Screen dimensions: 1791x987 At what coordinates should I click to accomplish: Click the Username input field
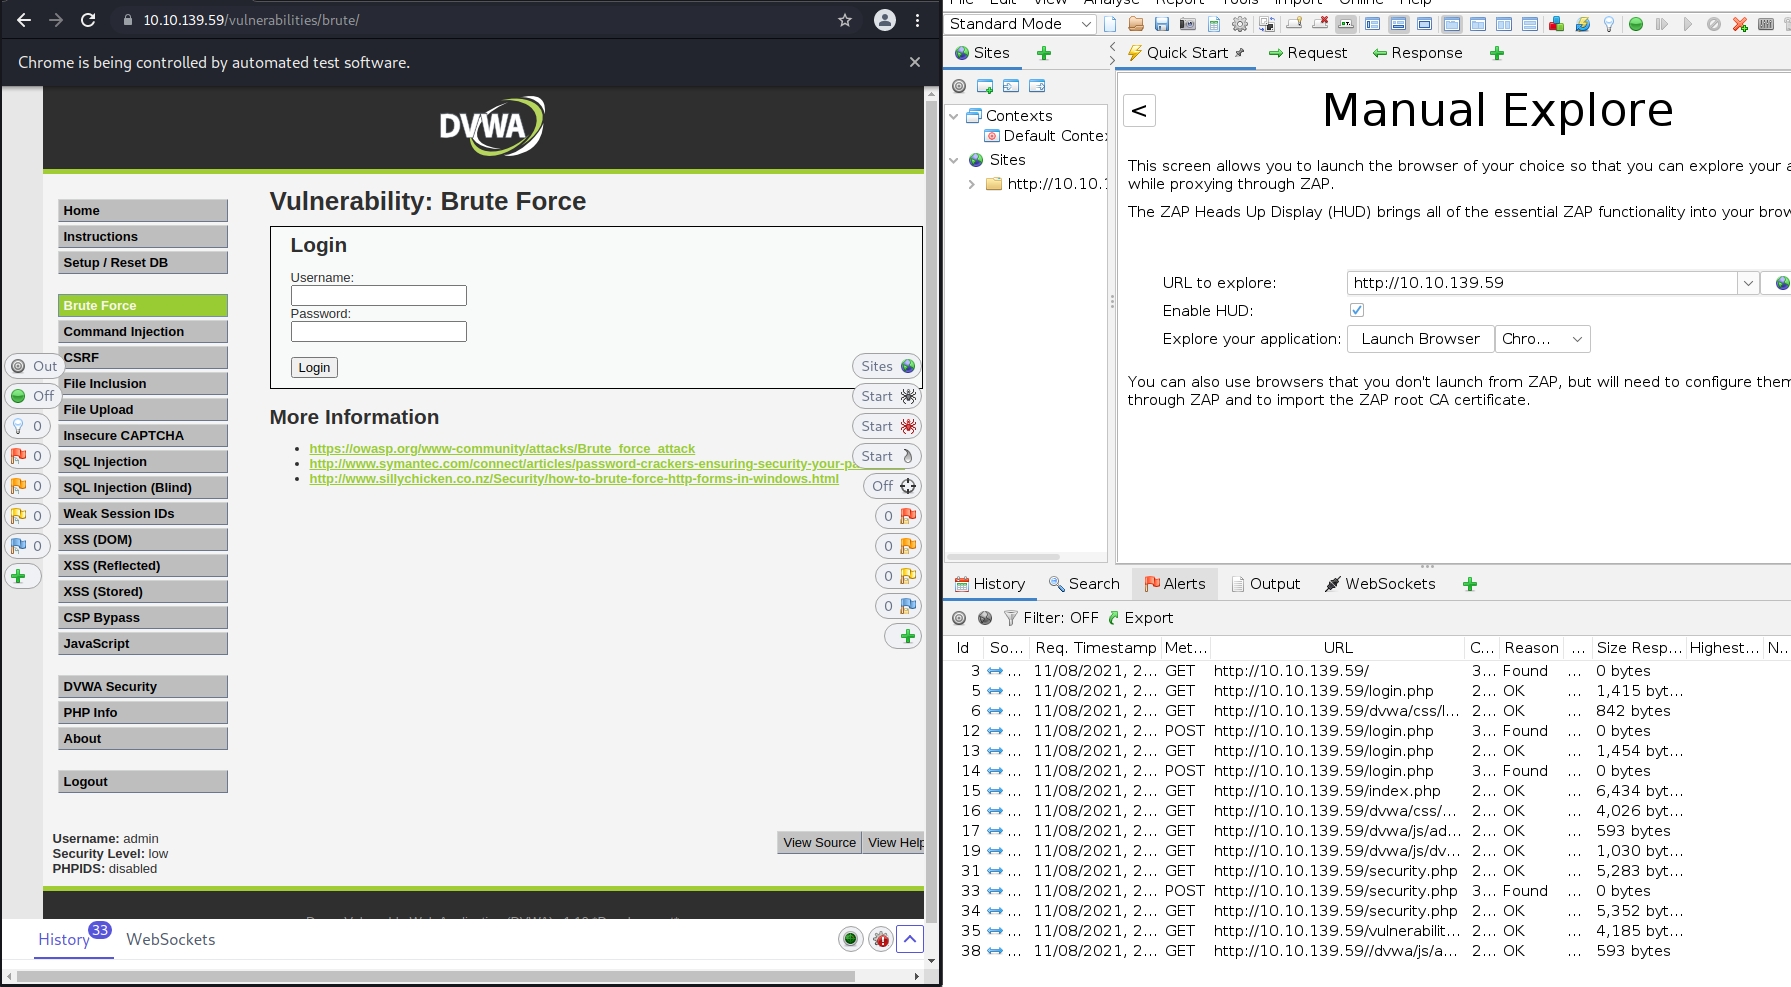[378, 295]
